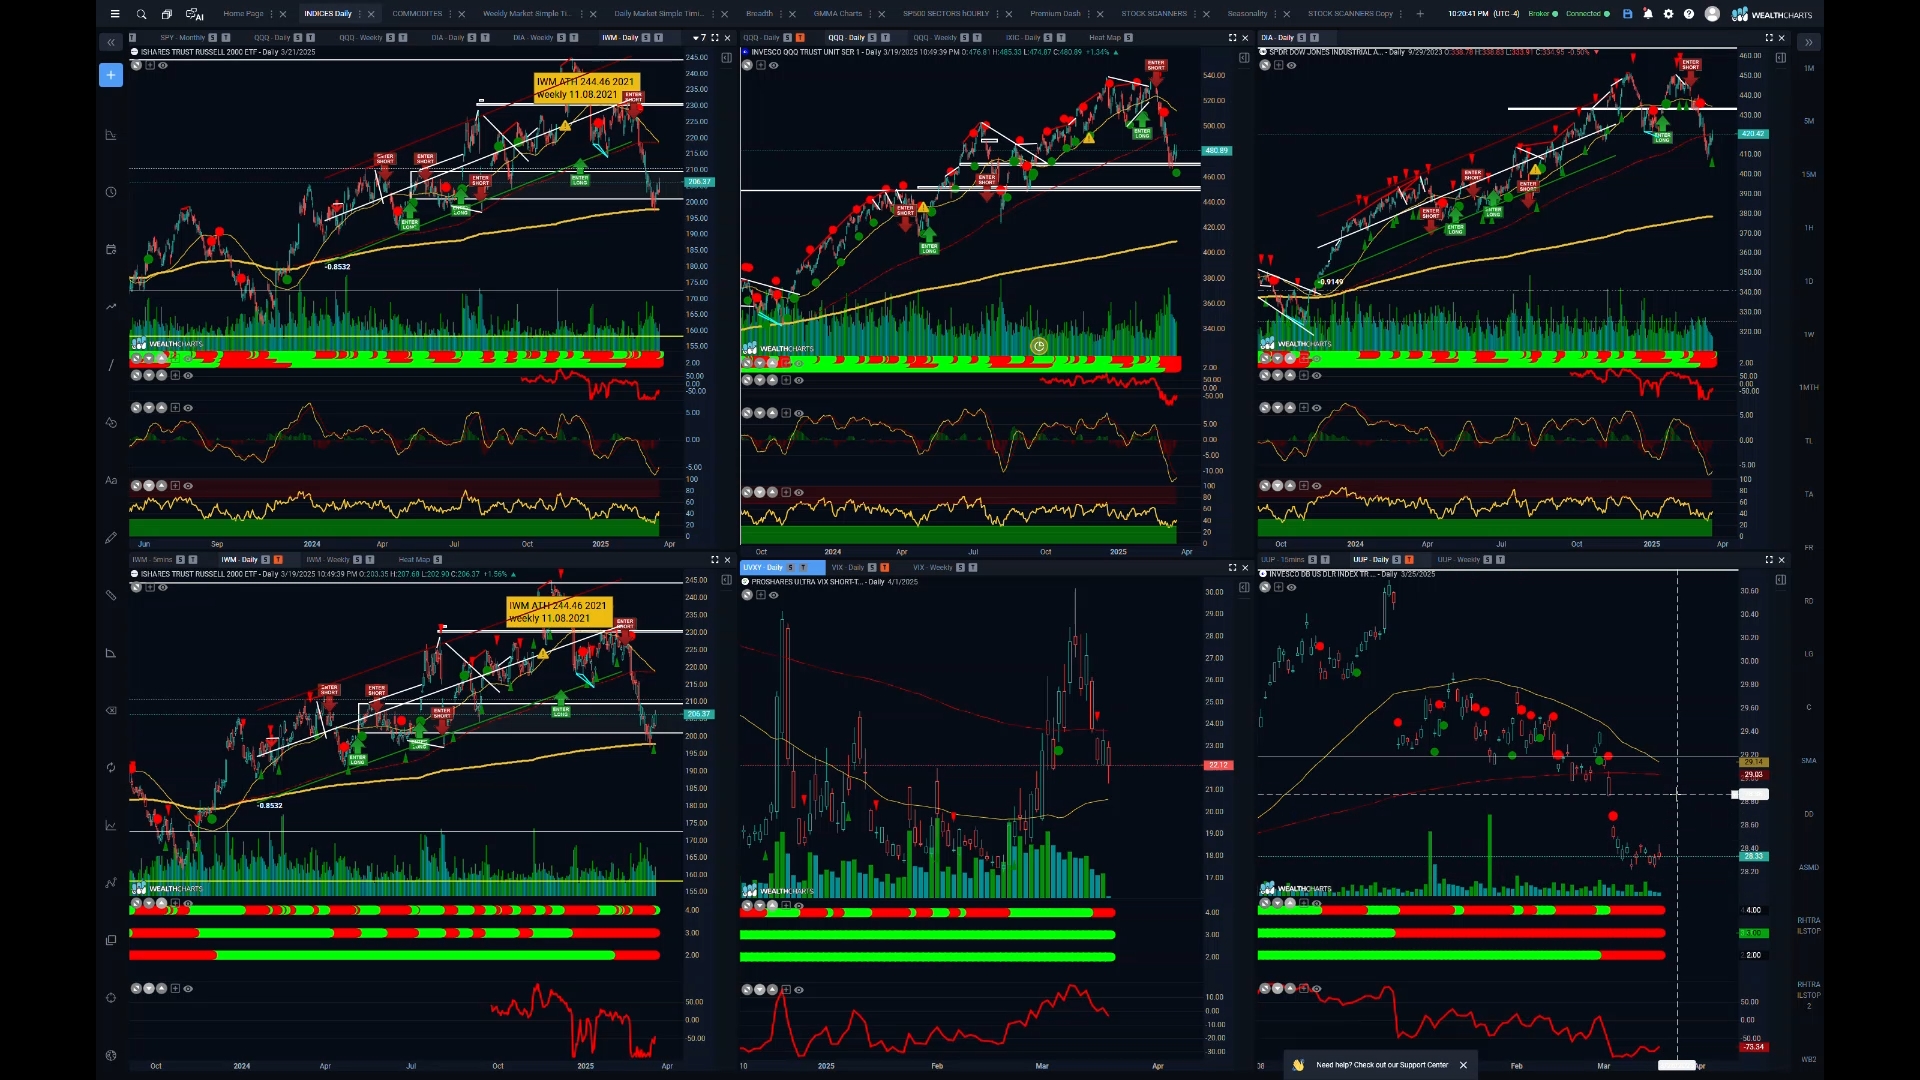1920x1080 pixels.
Task: Open Seasonality tab options menu
Action: [1274, 14]
